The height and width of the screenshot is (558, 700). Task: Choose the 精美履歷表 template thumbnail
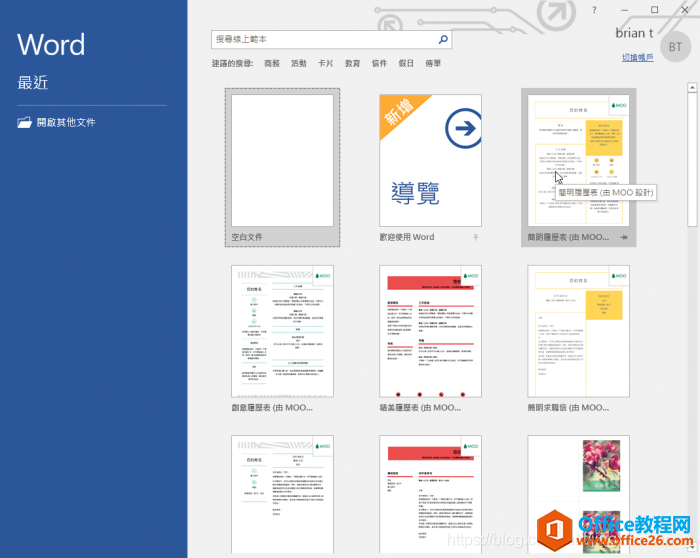pyautogui.click(x=430, y=331)
